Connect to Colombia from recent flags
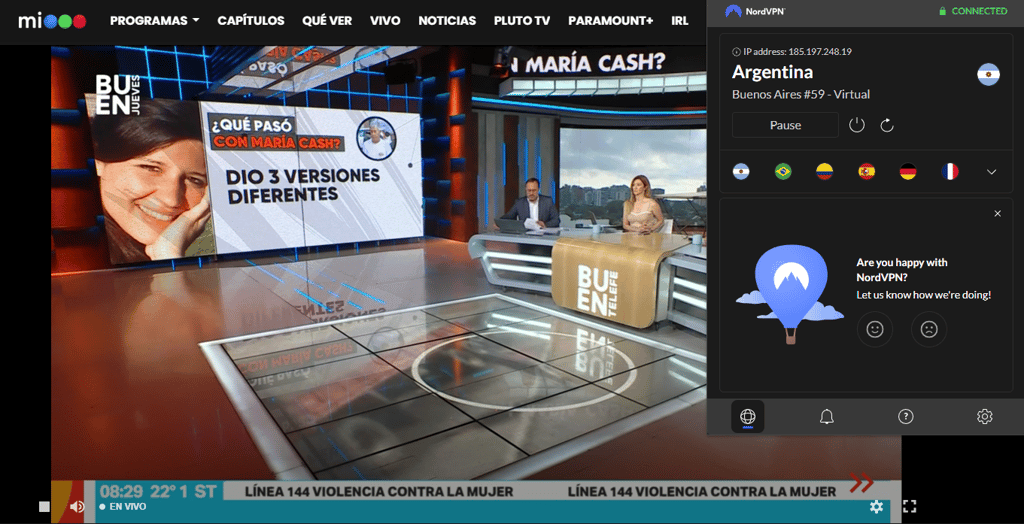This screenshot has width=1024, height=524. (x=825, y=171)
